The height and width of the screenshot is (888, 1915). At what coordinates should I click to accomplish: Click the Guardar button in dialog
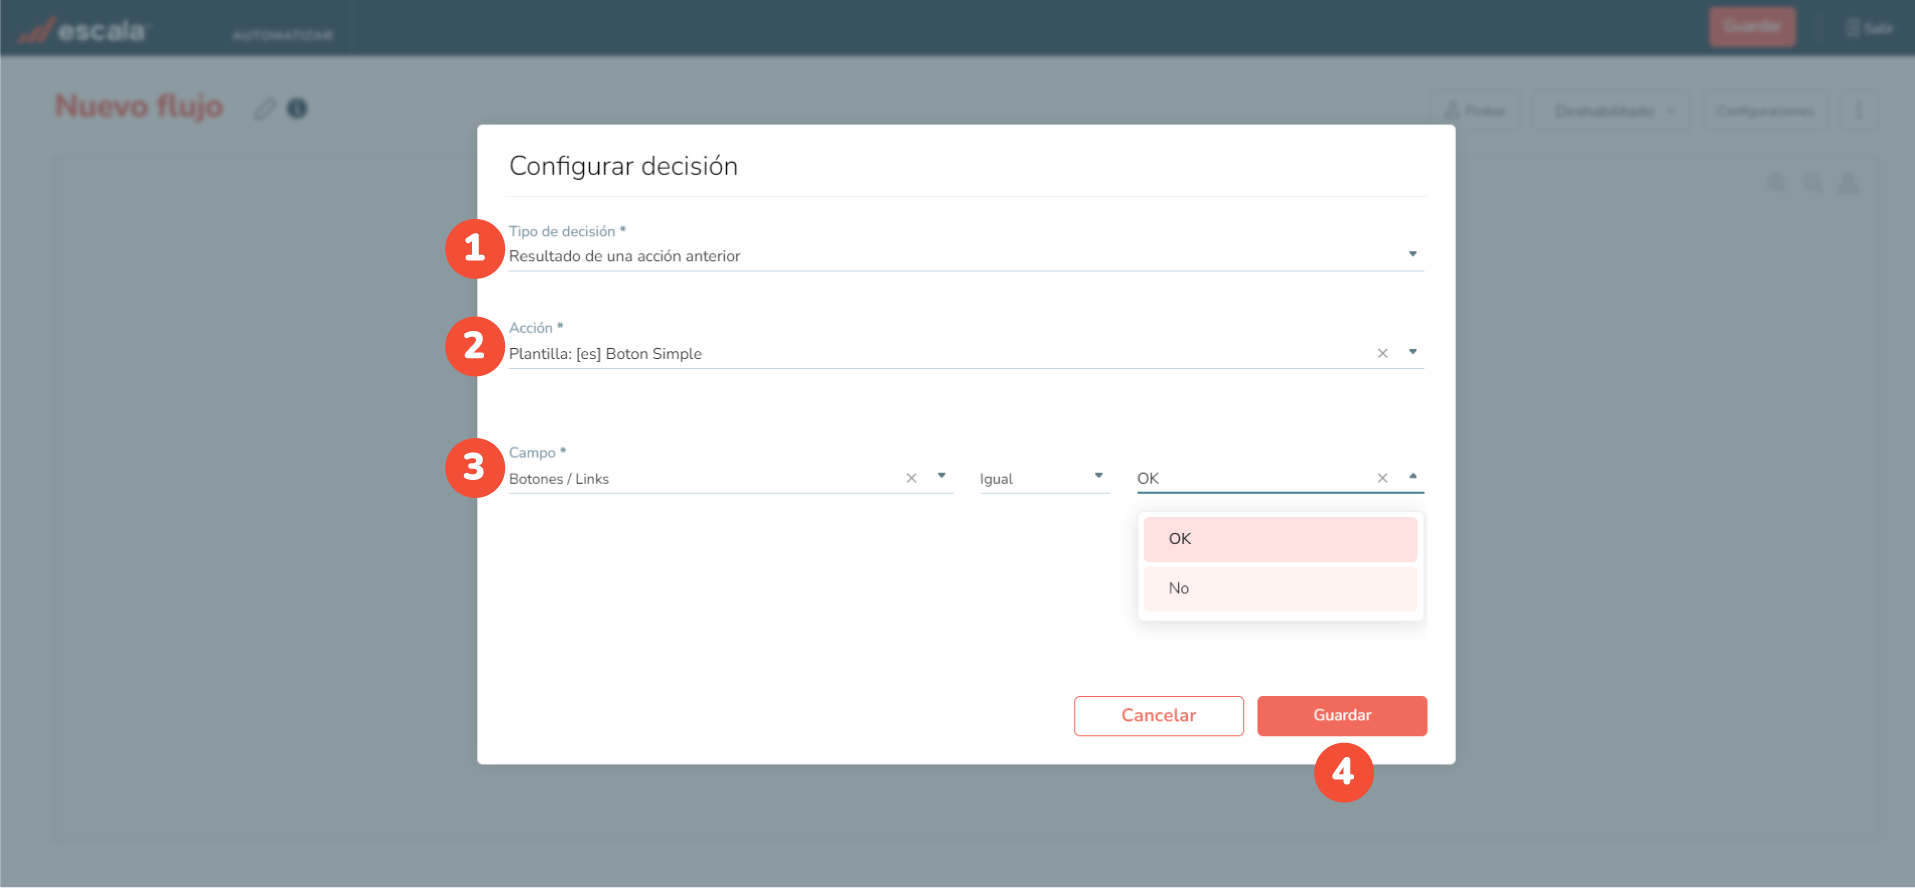(1341, 715)
